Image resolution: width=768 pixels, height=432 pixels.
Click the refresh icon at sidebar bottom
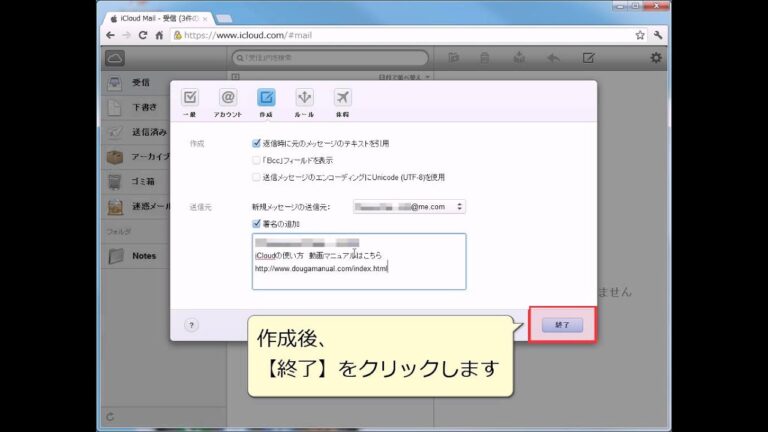(110, 417)
